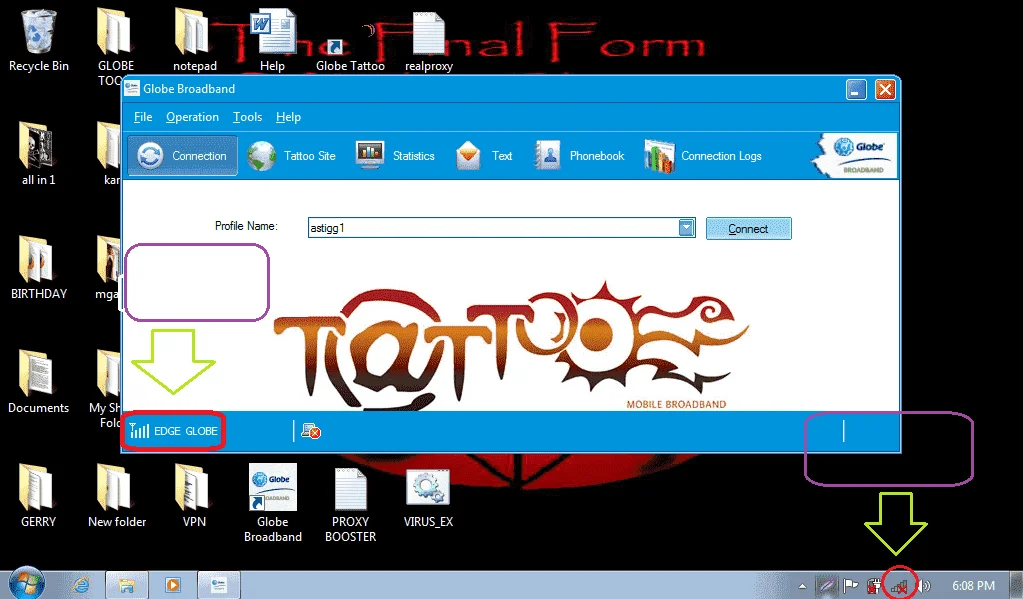Select the Documents folder icon

38,373
